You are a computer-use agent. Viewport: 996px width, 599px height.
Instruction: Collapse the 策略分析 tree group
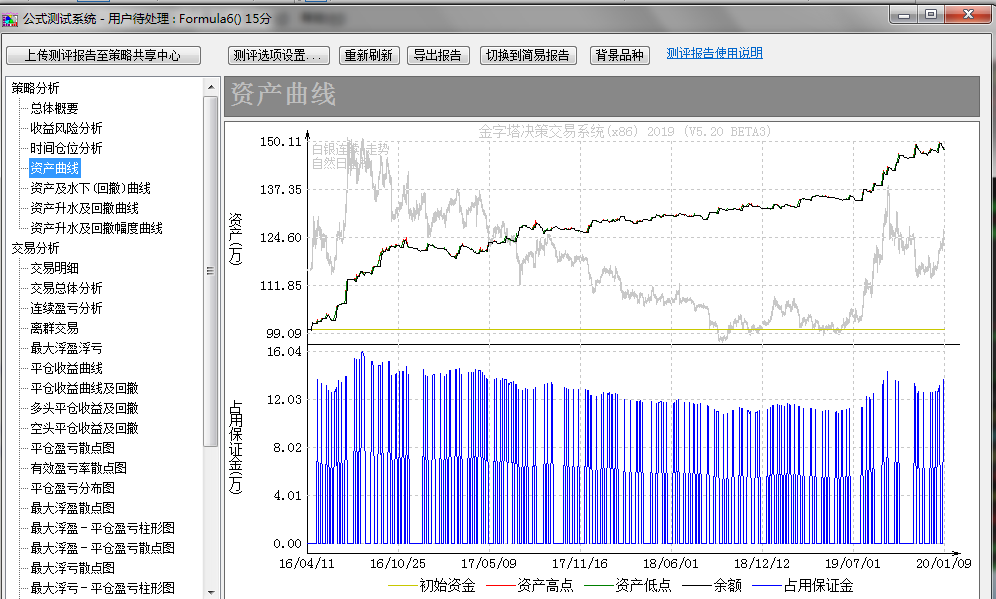35,88
